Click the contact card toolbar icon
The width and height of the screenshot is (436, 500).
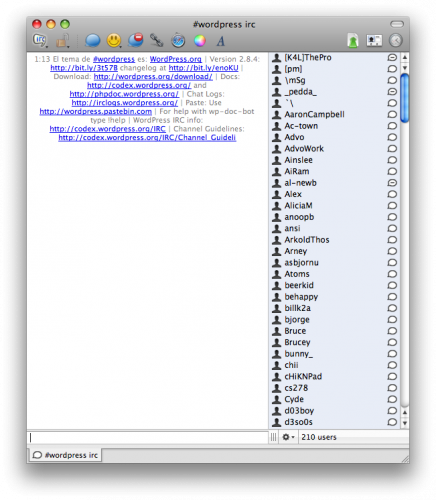374,40
